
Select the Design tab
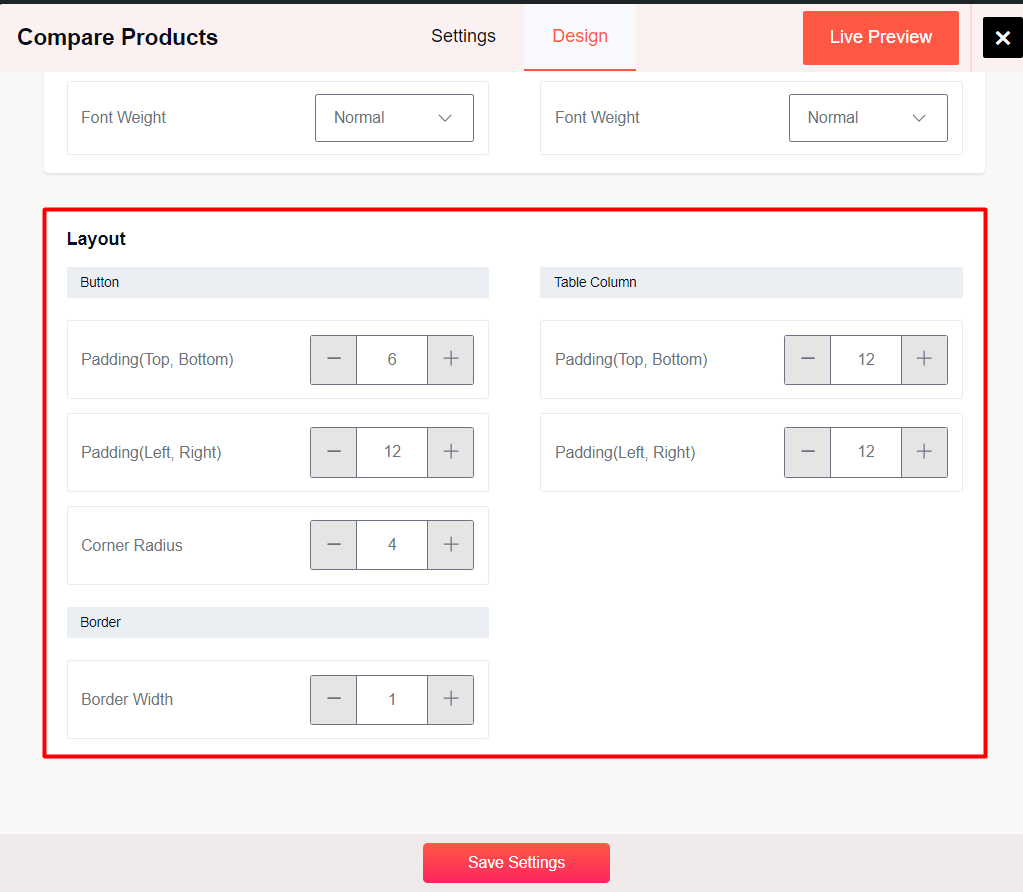tap(579, 36)
